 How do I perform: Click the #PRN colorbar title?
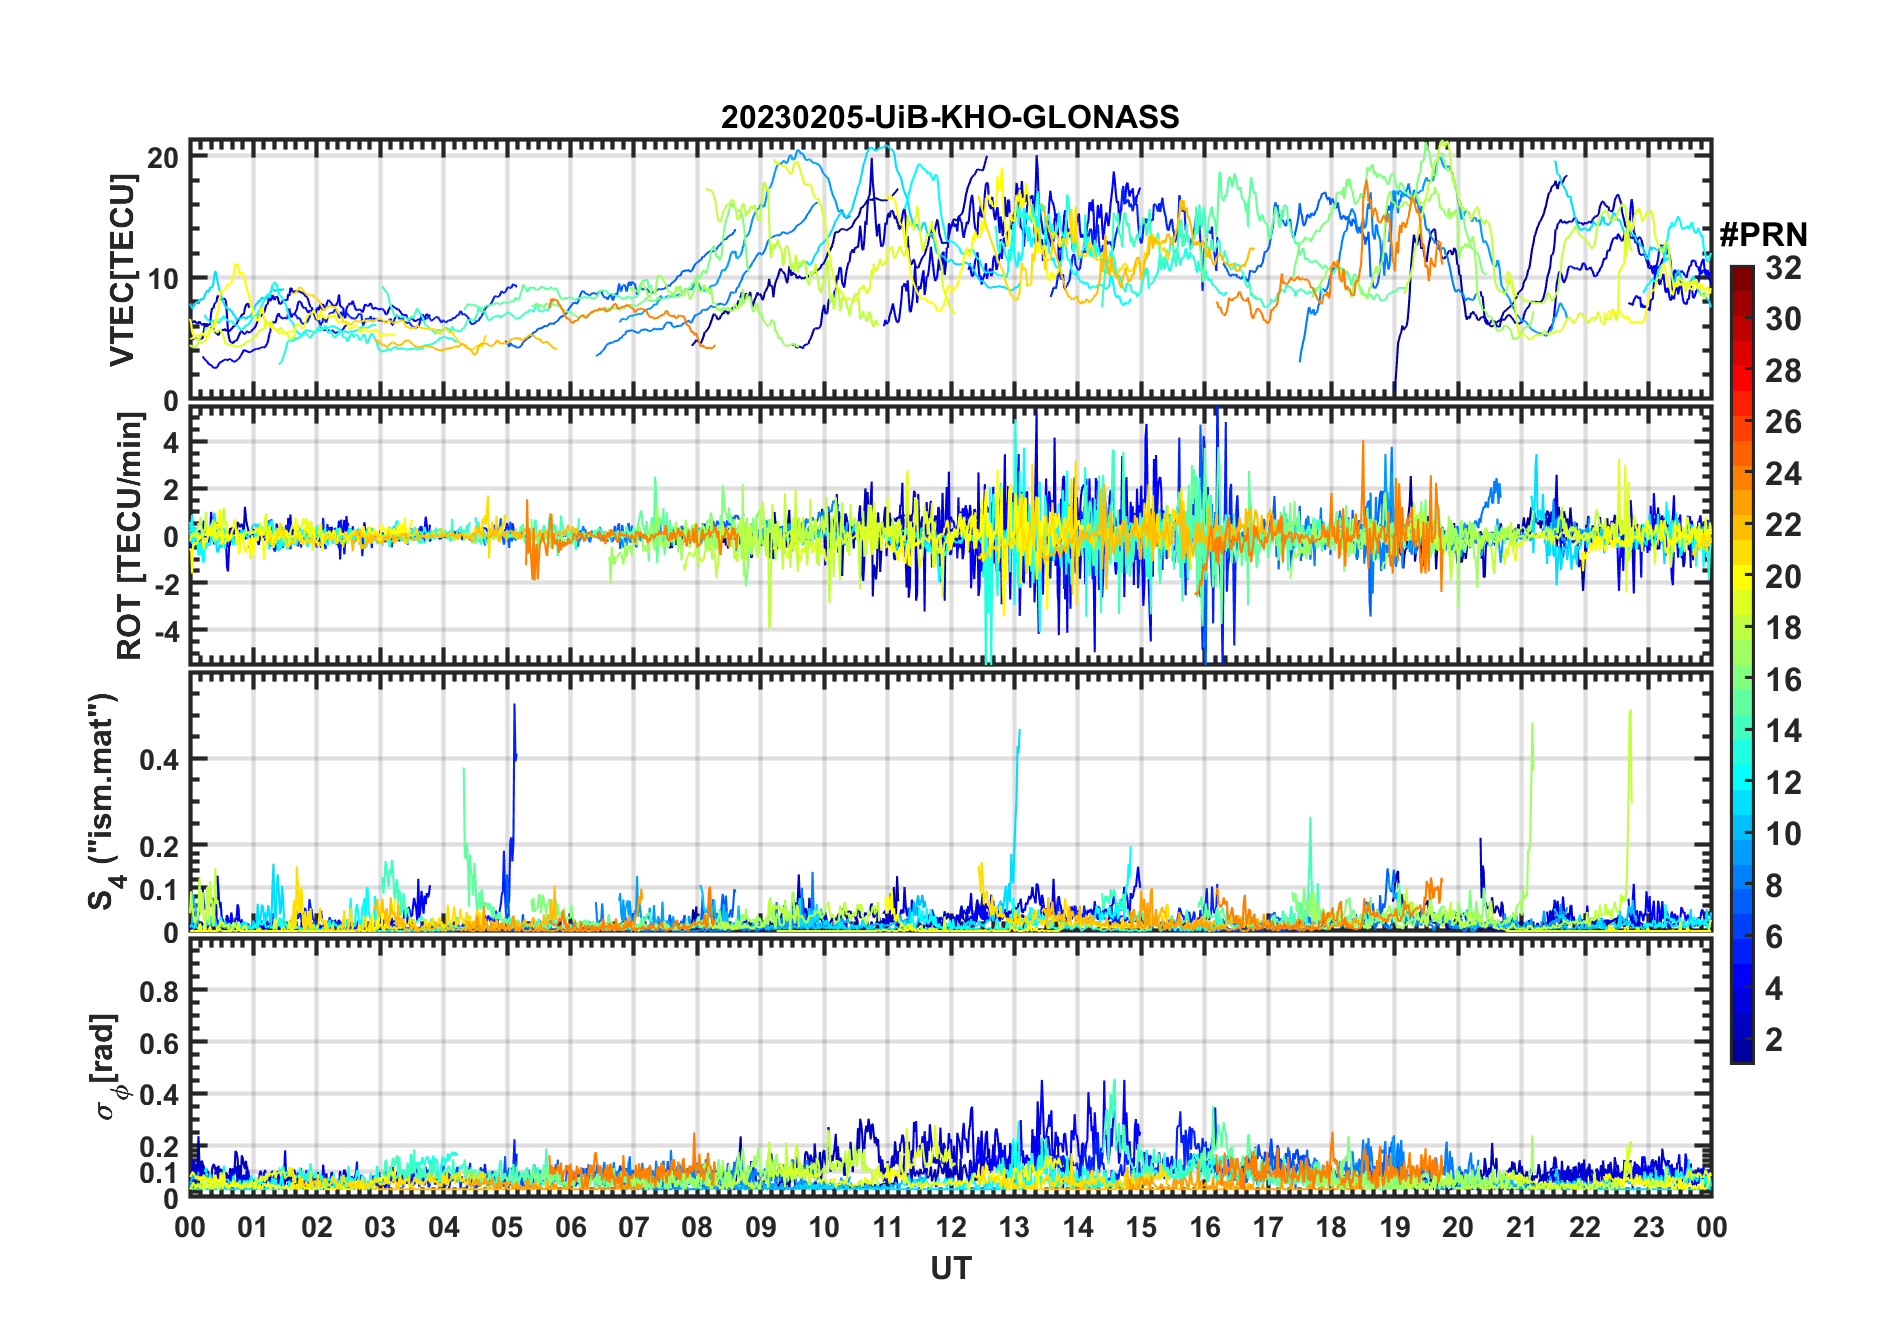tap(1763, 235)
